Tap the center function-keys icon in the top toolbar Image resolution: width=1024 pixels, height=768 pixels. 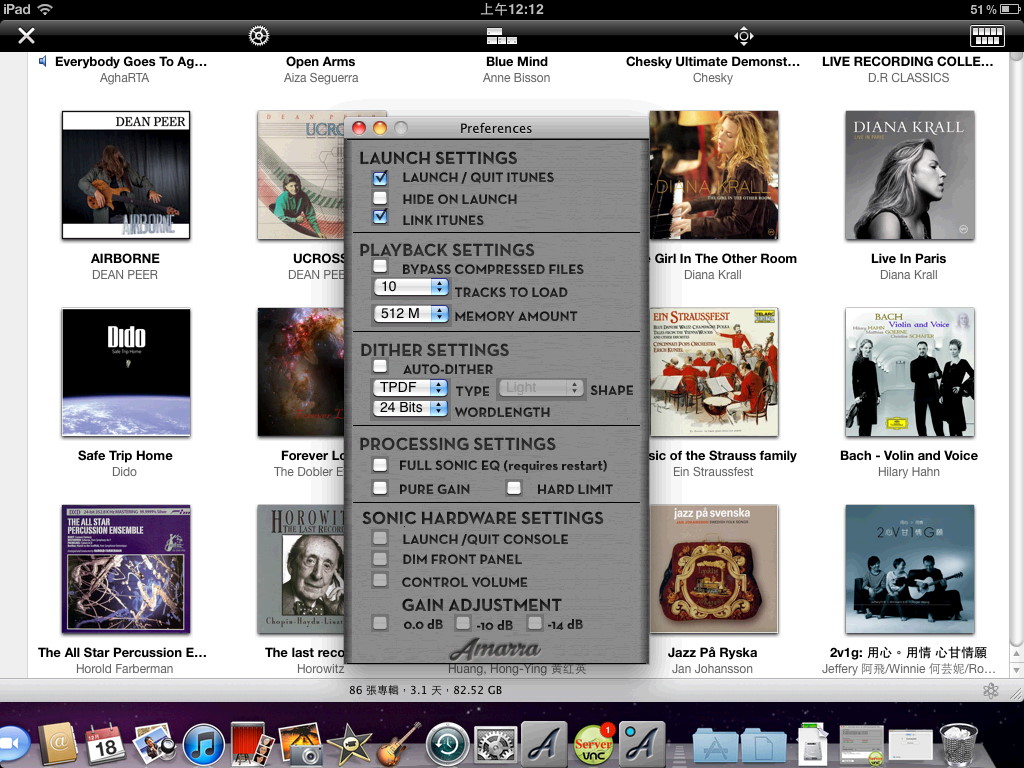pos(502,36)
